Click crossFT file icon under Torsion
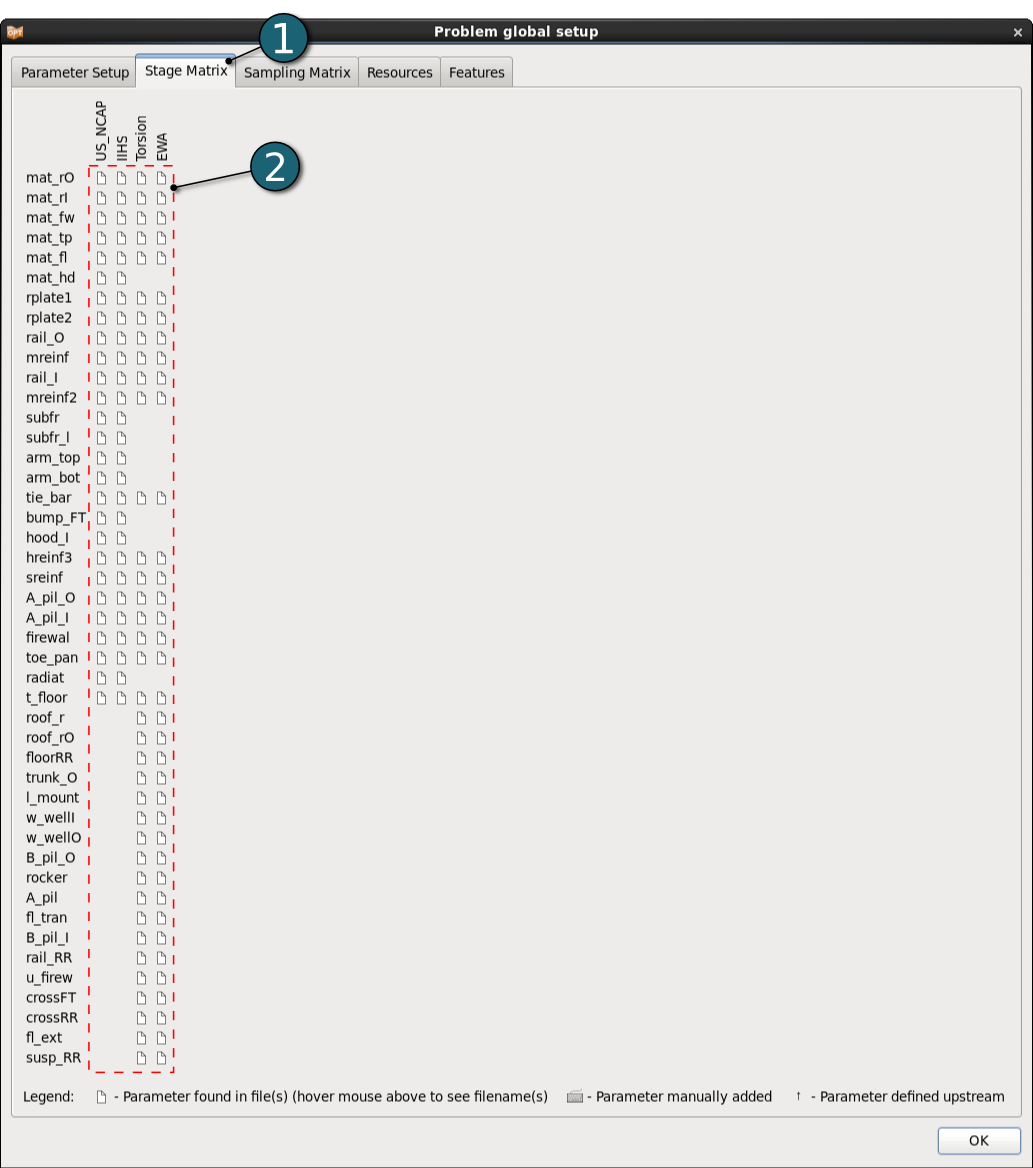 (x=142, y=998)
